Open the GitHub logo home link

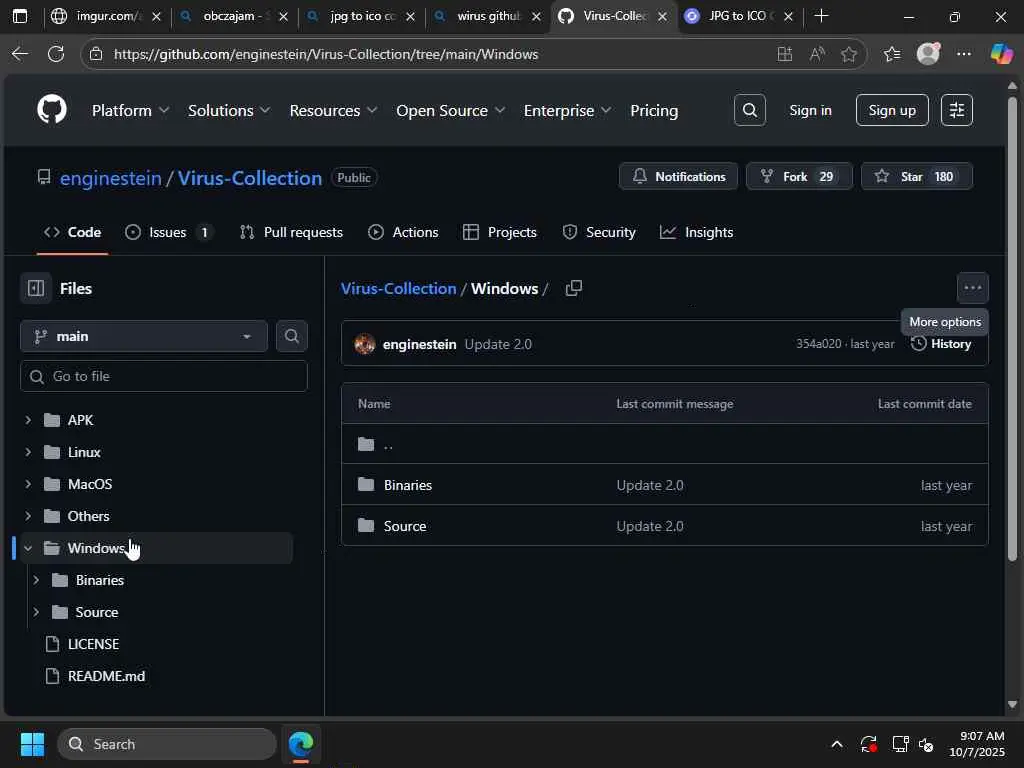coord(52,109)
